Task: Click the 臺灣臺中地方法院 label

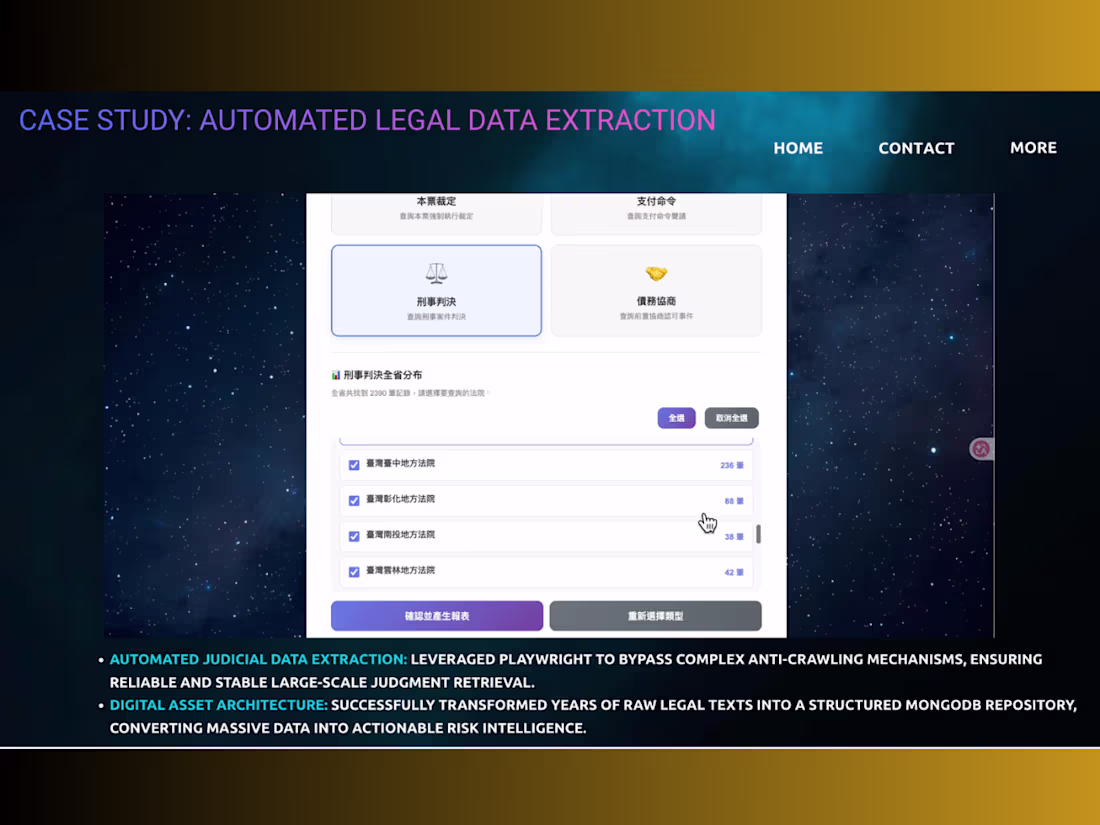Action: pyautogui.click(x=401, y=463)
